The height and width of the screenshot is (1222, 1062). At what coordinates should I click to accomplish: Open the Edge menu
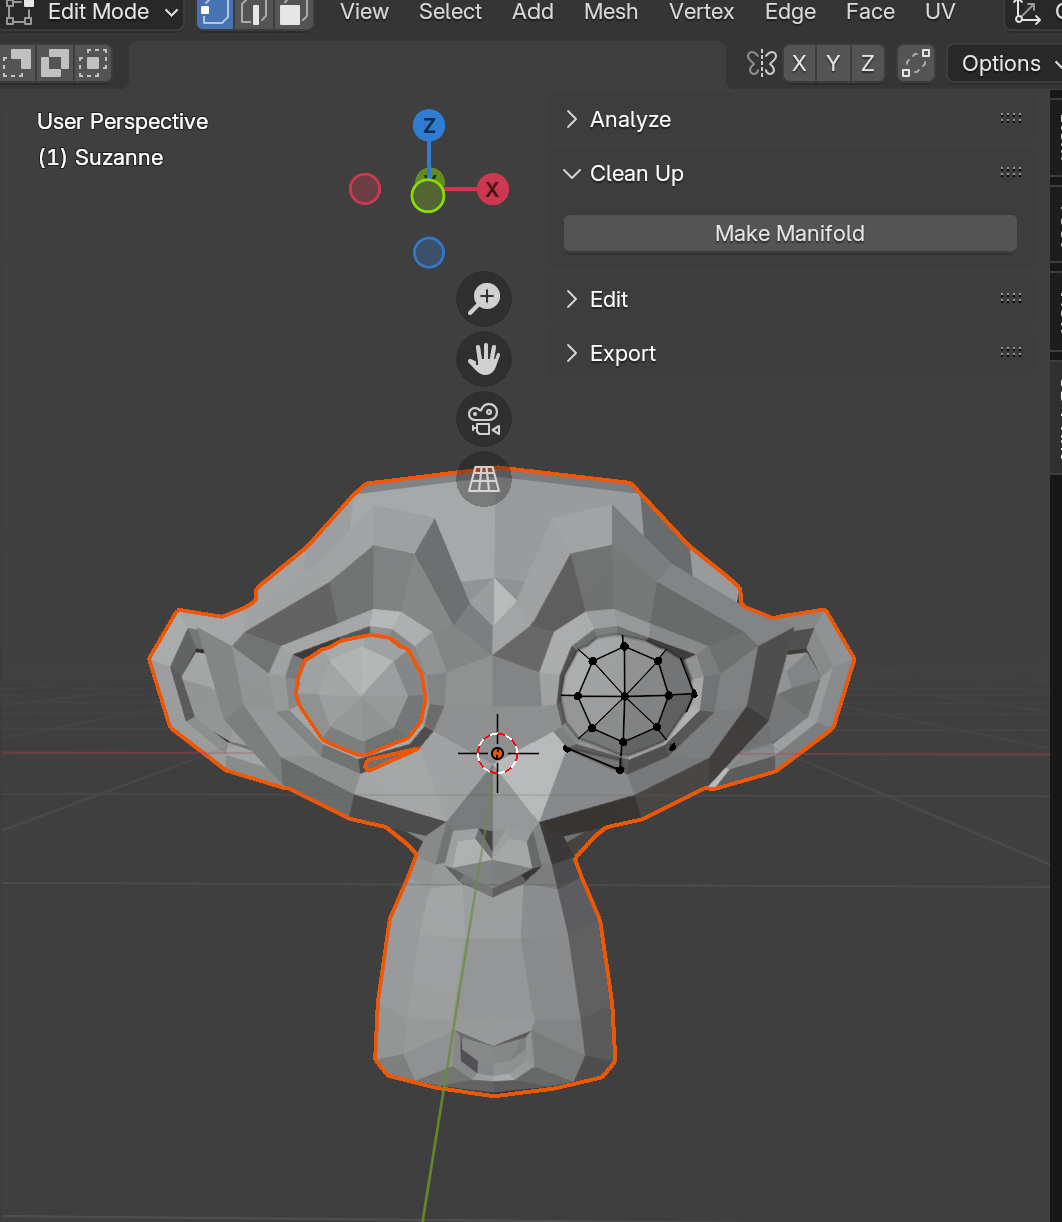(x=790, y=12)
